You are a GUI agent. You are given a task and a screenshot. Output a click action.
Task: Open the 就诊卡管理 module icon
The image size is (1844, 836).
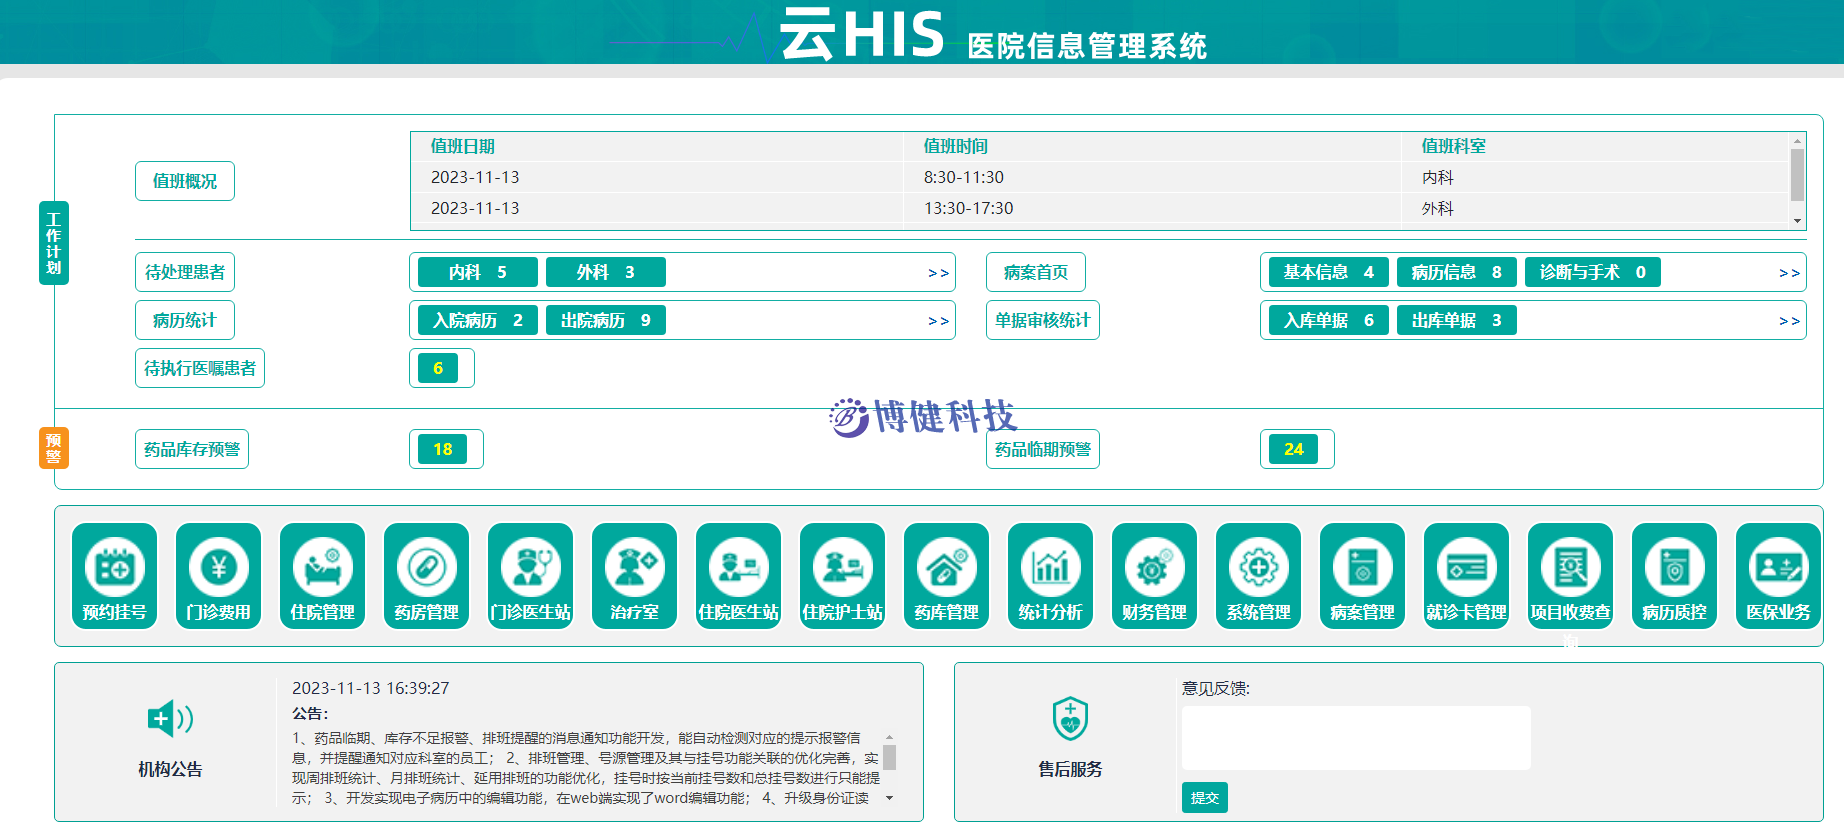pos(1467,576)
